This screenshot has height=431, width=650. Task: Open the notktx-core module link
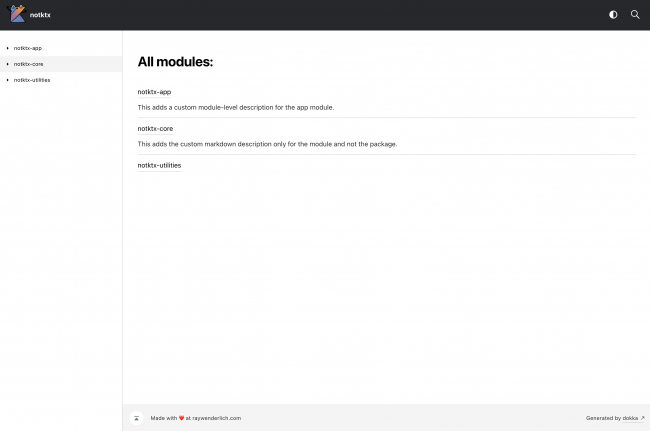point(155,129)
